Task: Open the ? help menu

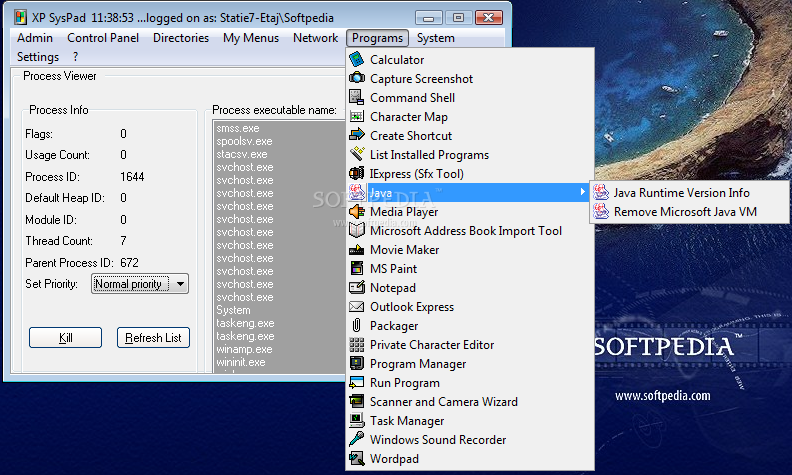Action: pyautogui.click(x=75, y=57)
